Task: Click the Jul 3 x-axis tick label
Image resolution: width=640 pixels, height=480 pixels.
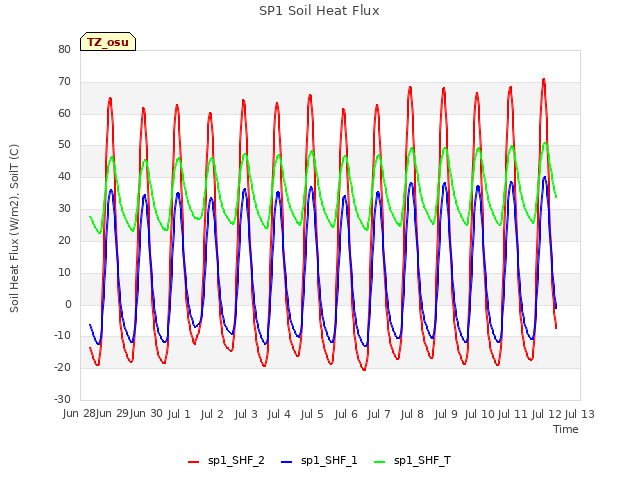Action: point(246,414)
